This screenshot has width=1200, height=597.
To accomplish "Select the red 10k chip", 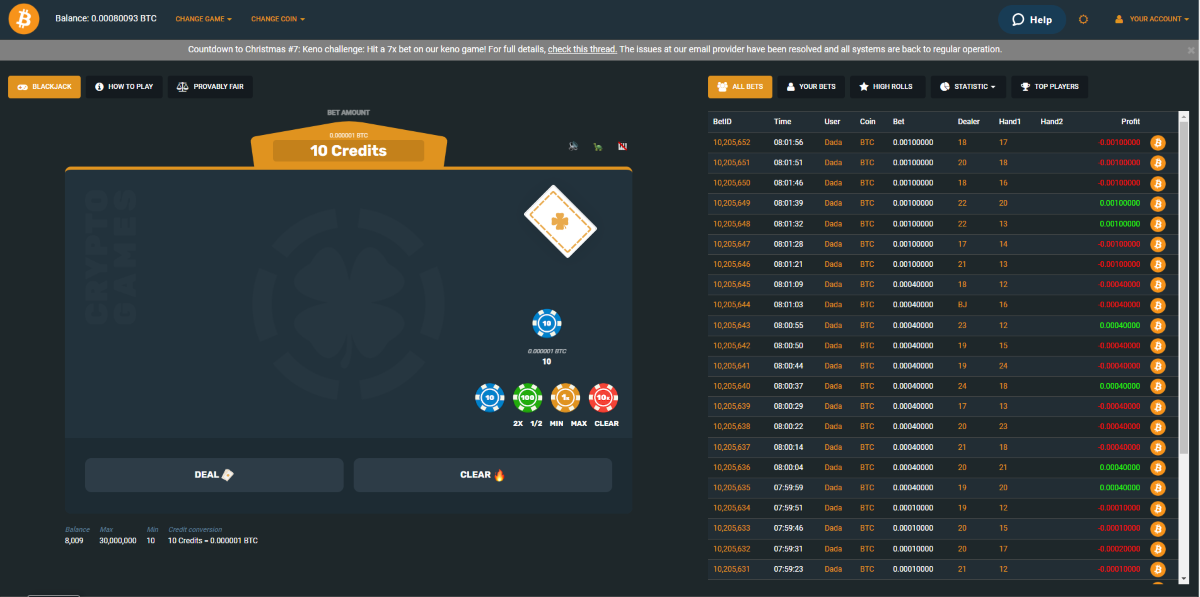I will click(x=604, y=398).
